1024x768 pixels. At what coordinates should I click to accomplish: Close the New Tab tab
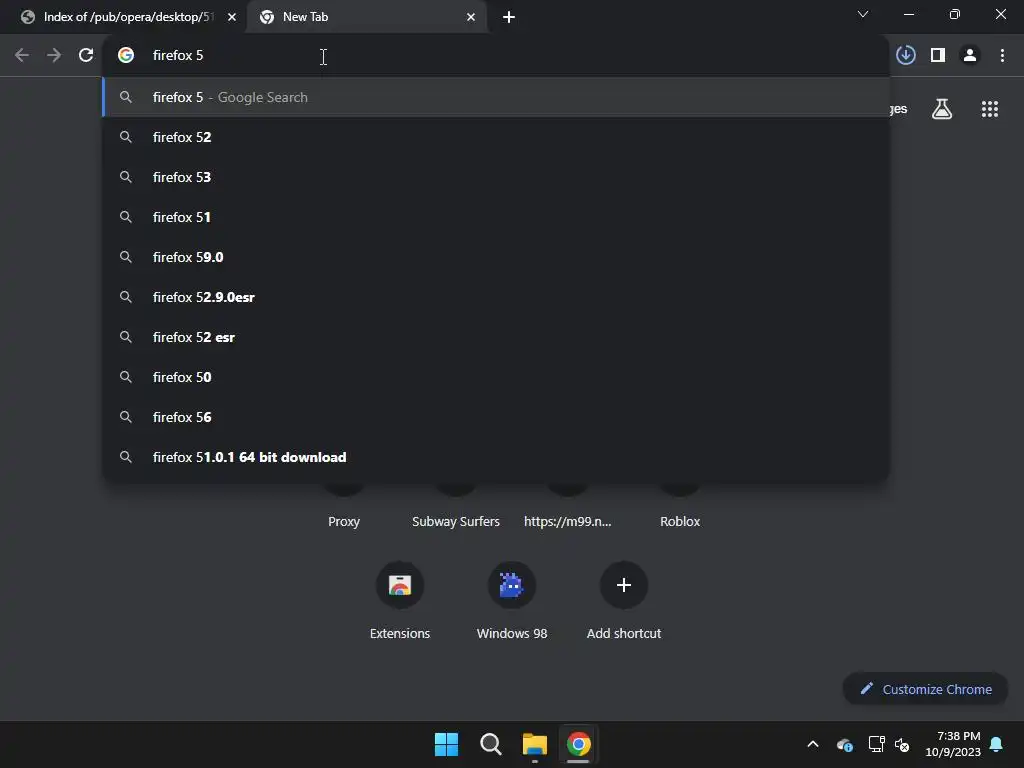point(471,17)
